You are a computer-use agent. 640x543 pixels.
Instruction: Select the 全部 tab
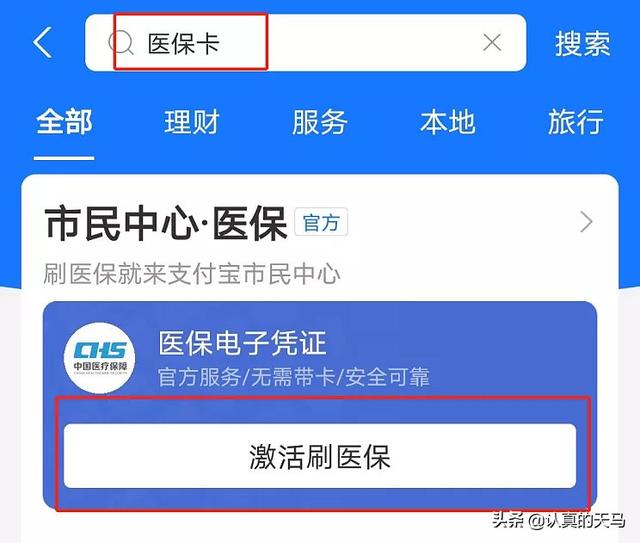point(64,122)
